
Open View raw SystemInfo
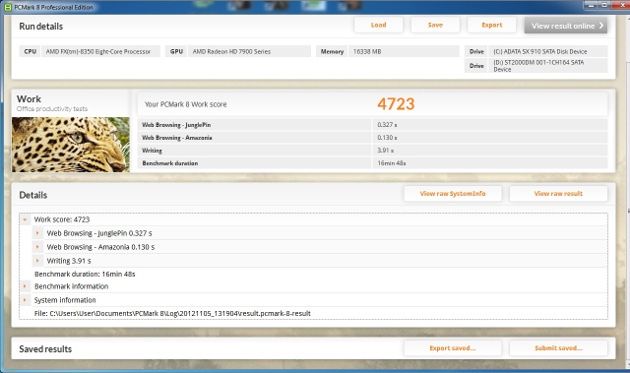tap(452, 194)
